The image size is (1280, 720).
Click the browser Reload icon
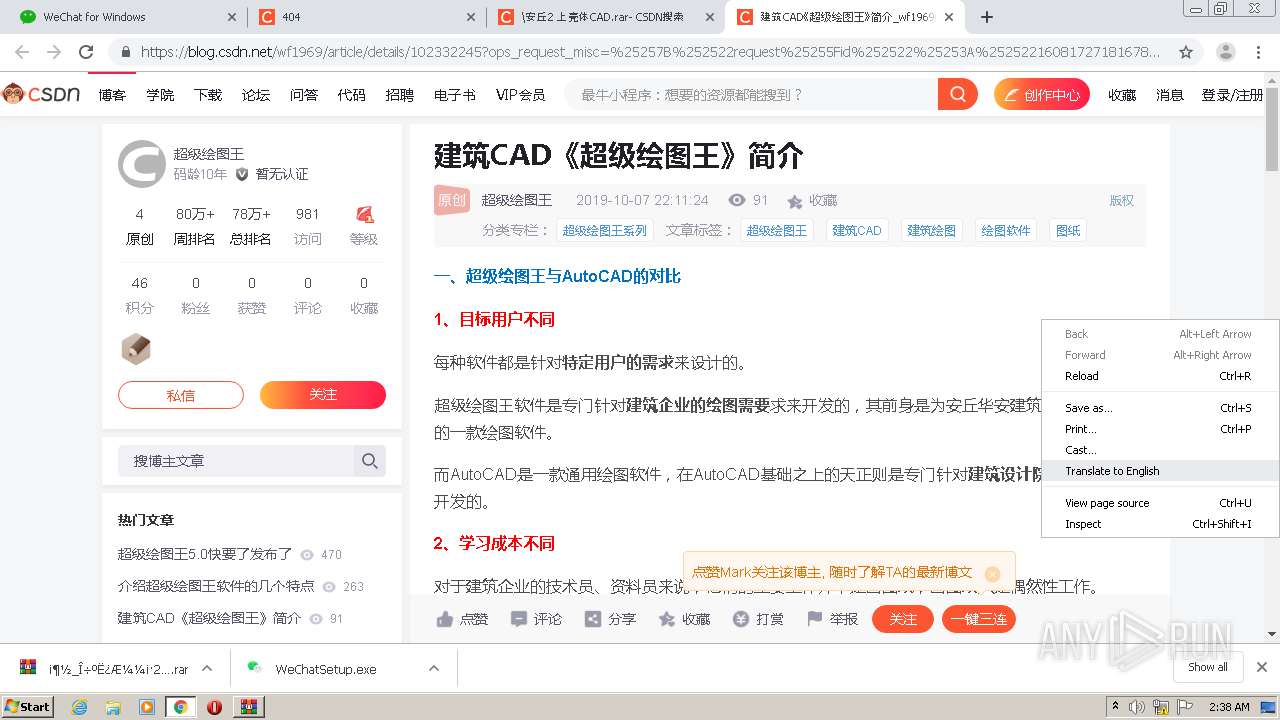[86, 52]
